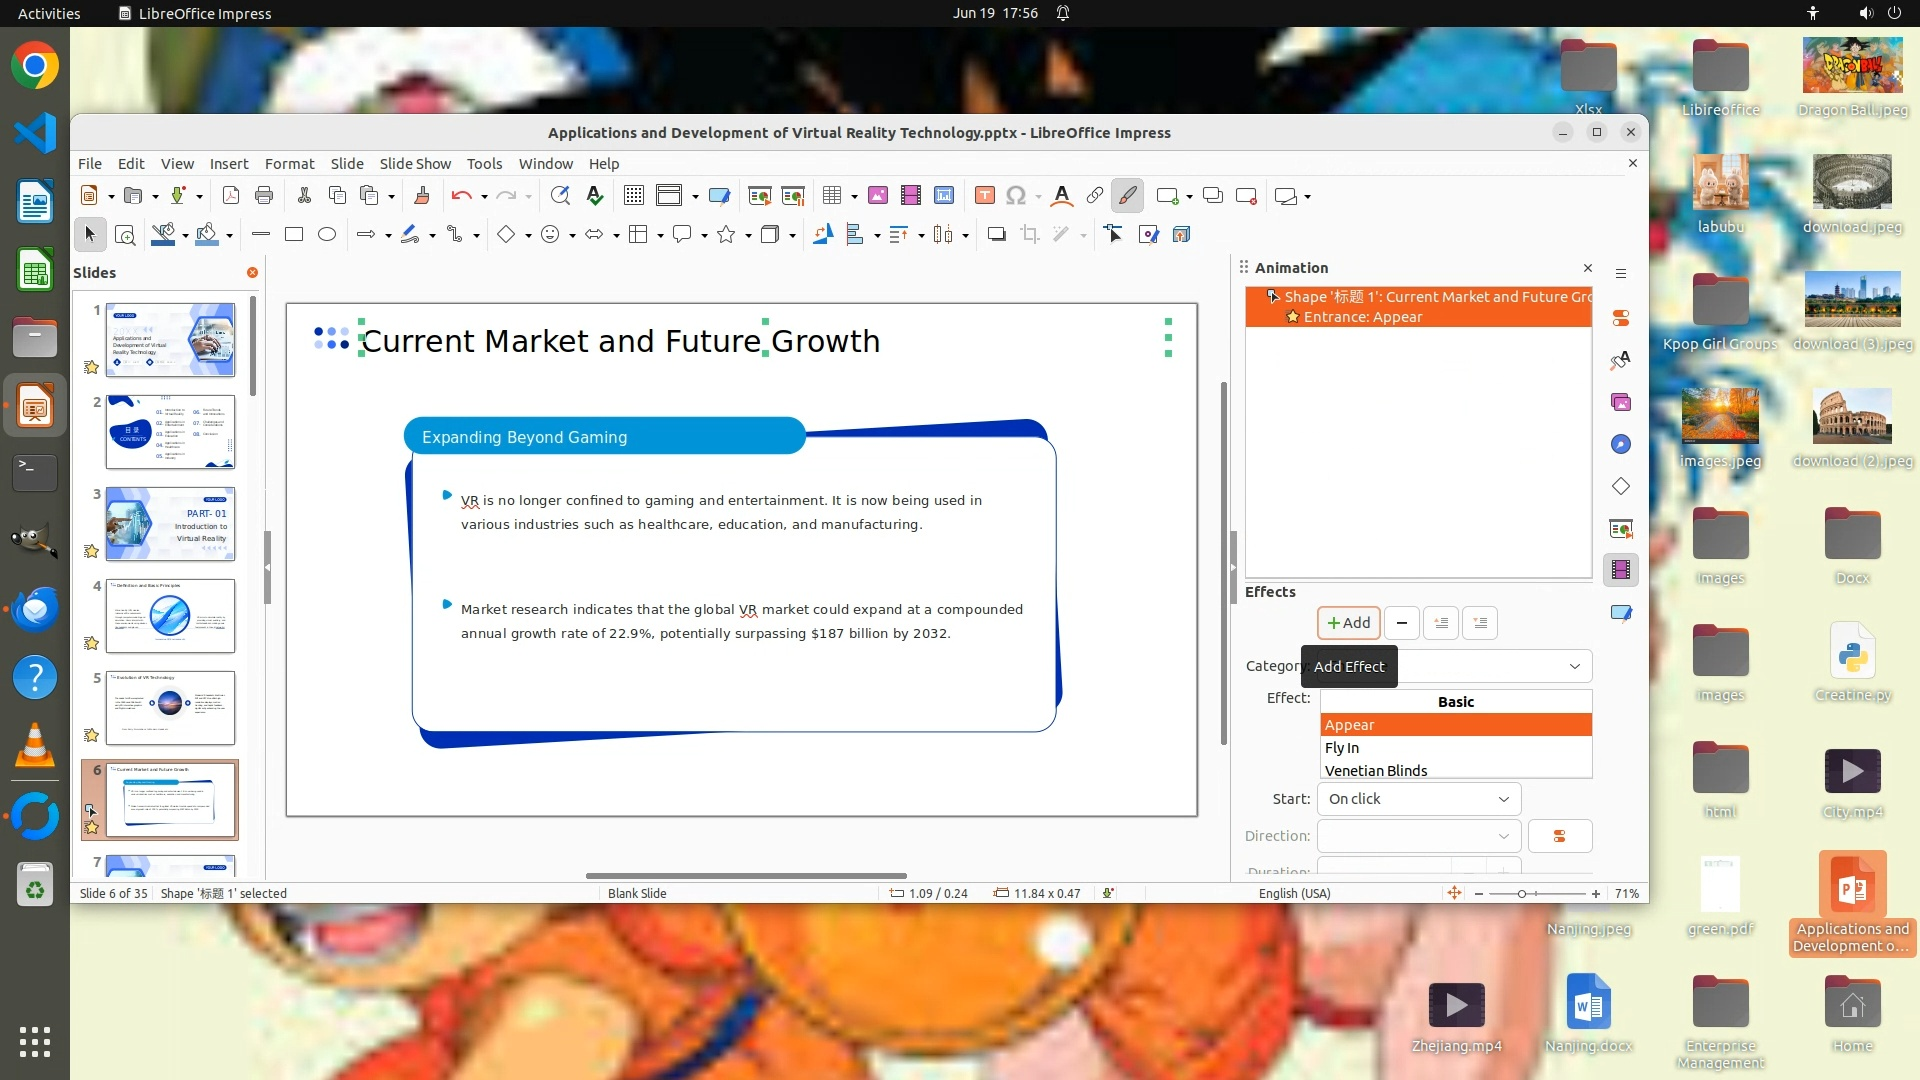Select the slide 4 thumbnail
The height and width of the screenshot is (1080, 1920).
(x=170, y=616)
